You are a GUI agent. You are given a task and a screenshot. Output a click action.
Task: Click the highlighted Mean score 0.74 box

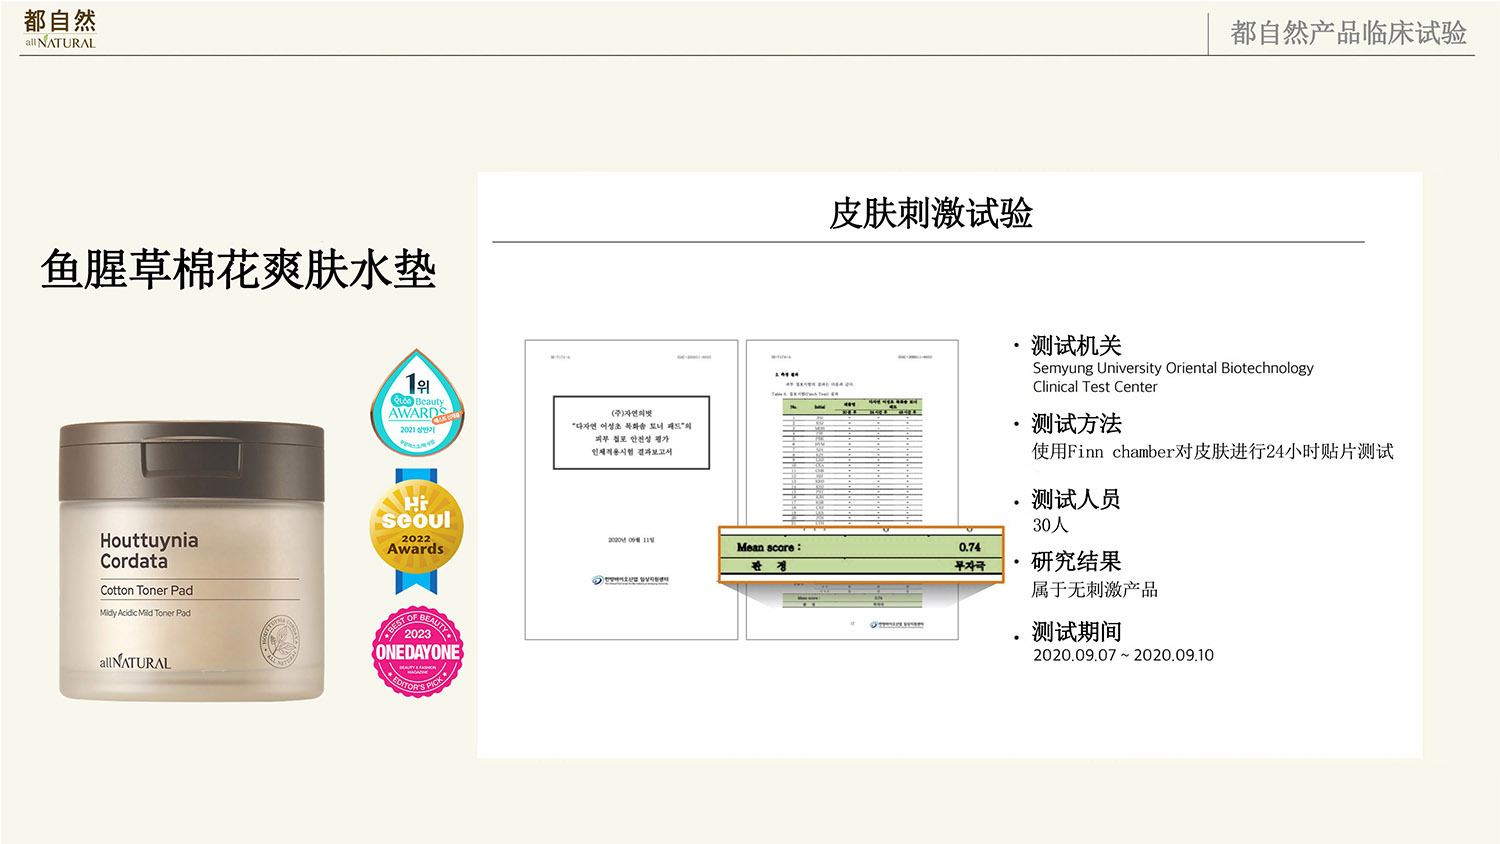860,555
